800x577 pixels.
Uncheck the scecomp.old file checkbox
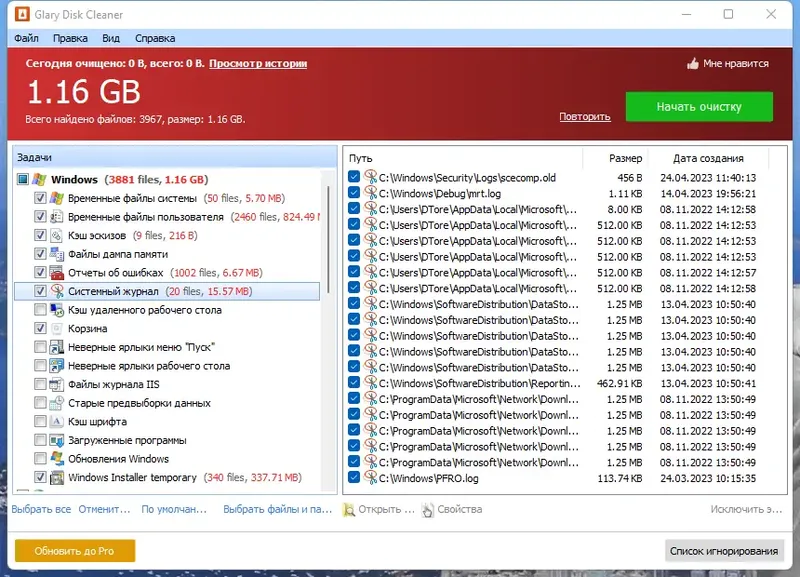[354, 177]
